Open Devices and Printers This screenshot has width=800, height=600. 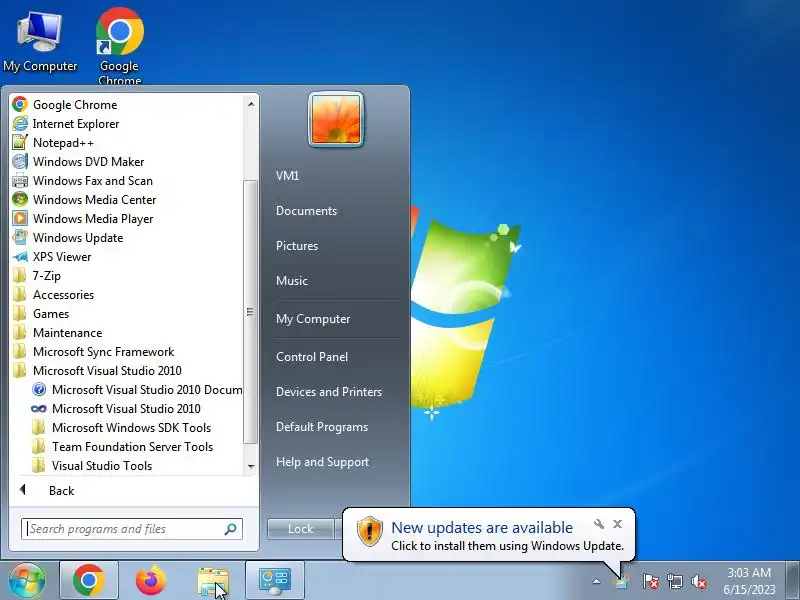tap(329, 392)
